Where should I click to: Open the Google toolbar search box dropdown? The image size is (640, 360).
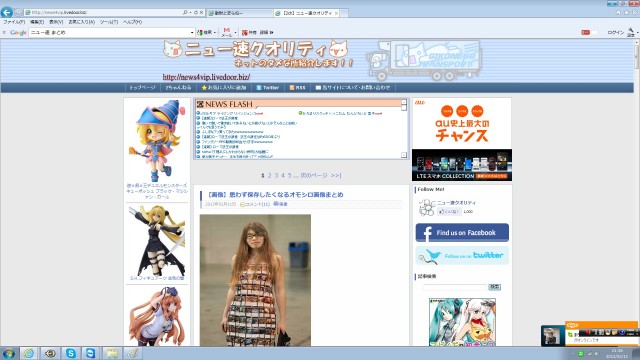[x=192, y=32]
